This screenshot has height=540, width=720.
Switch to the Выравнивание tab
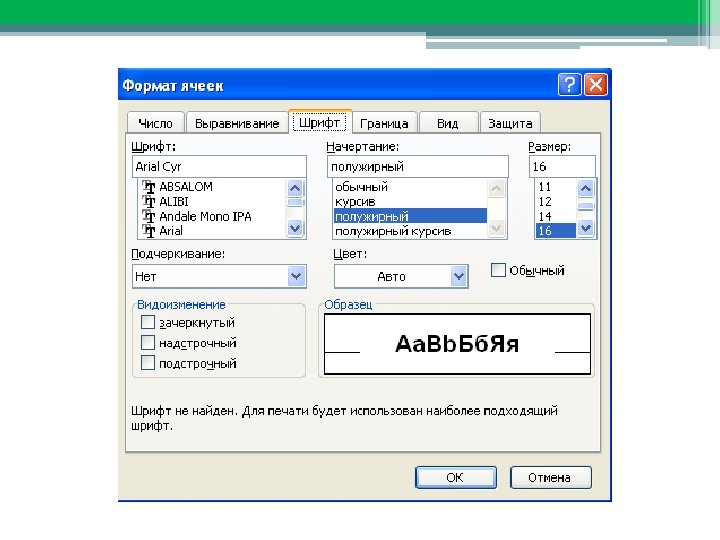237,124
